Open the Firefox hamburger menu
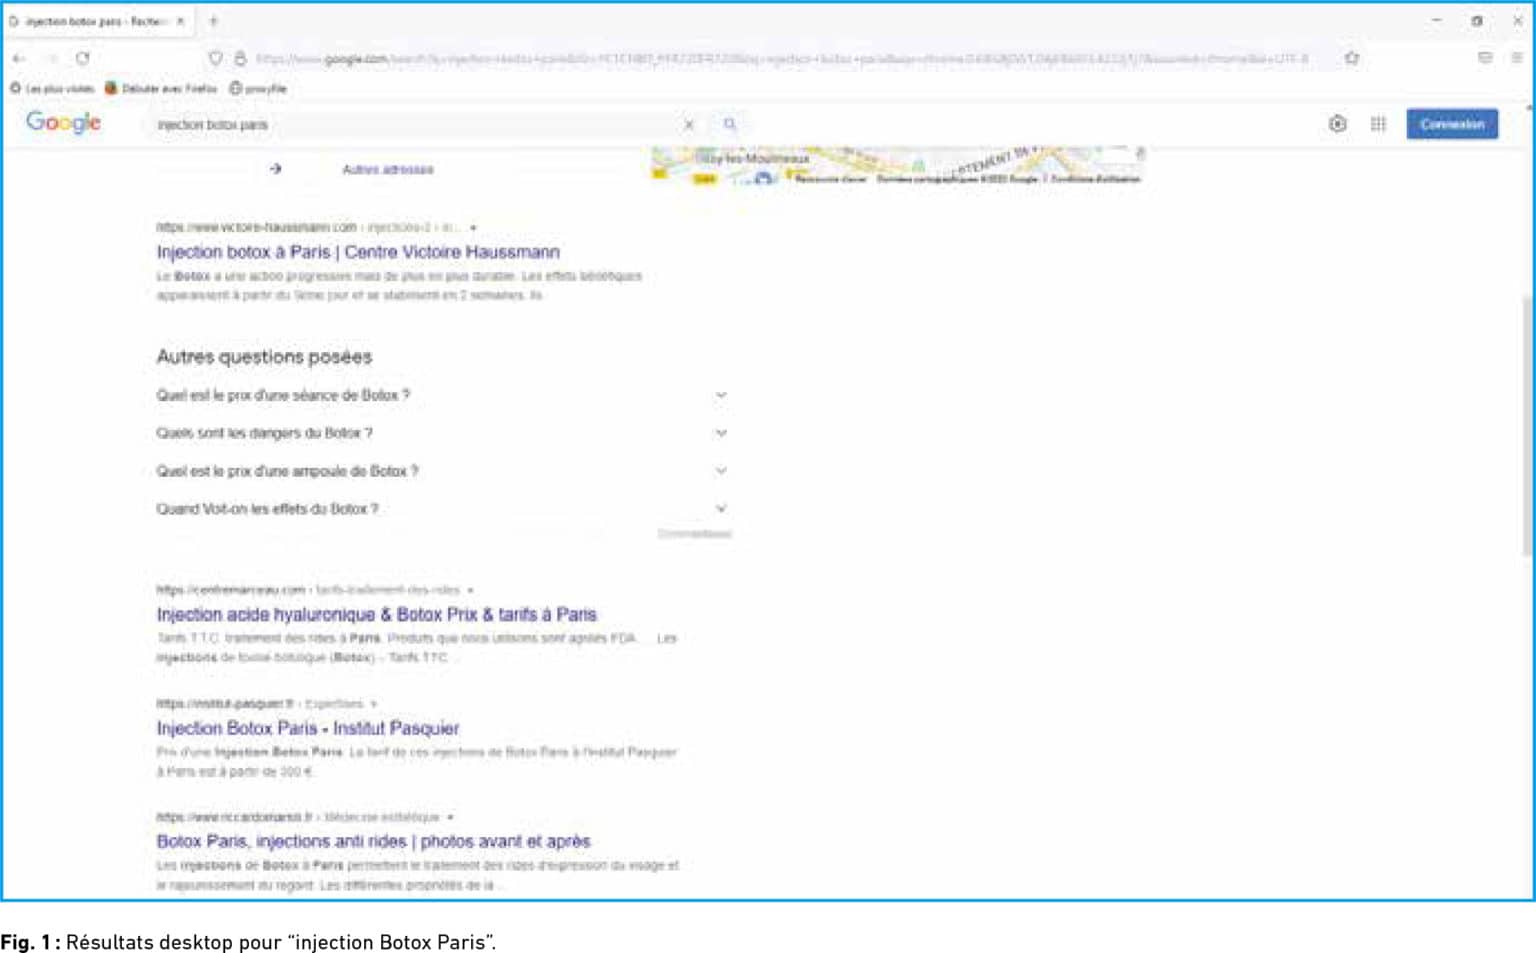Image resolution: width=1536 pixels, height=953 pixels. (1517, 58)
